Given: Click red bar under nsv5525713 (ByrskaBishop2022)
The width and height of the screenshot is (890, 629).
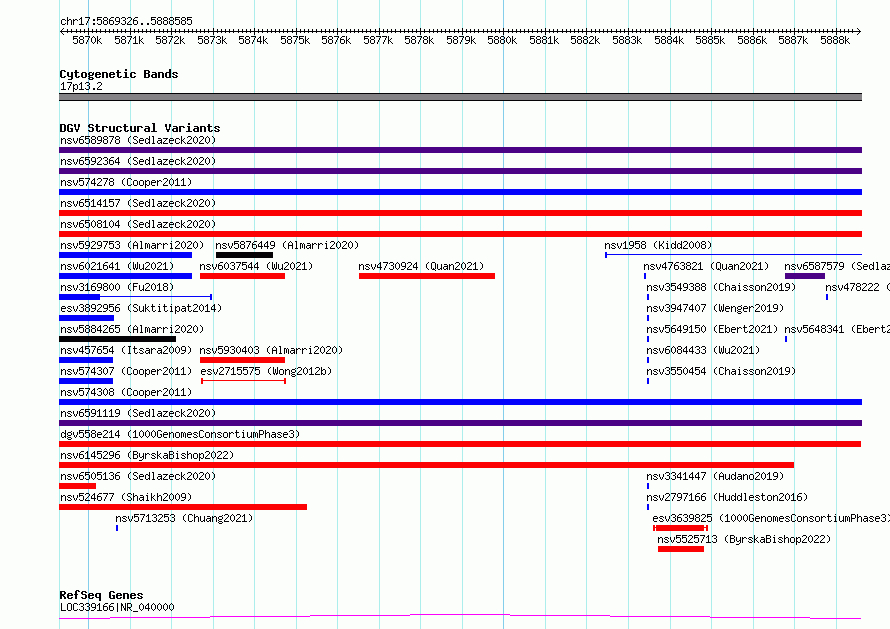Looking at the screenshot, I should [x=681, y=549].
